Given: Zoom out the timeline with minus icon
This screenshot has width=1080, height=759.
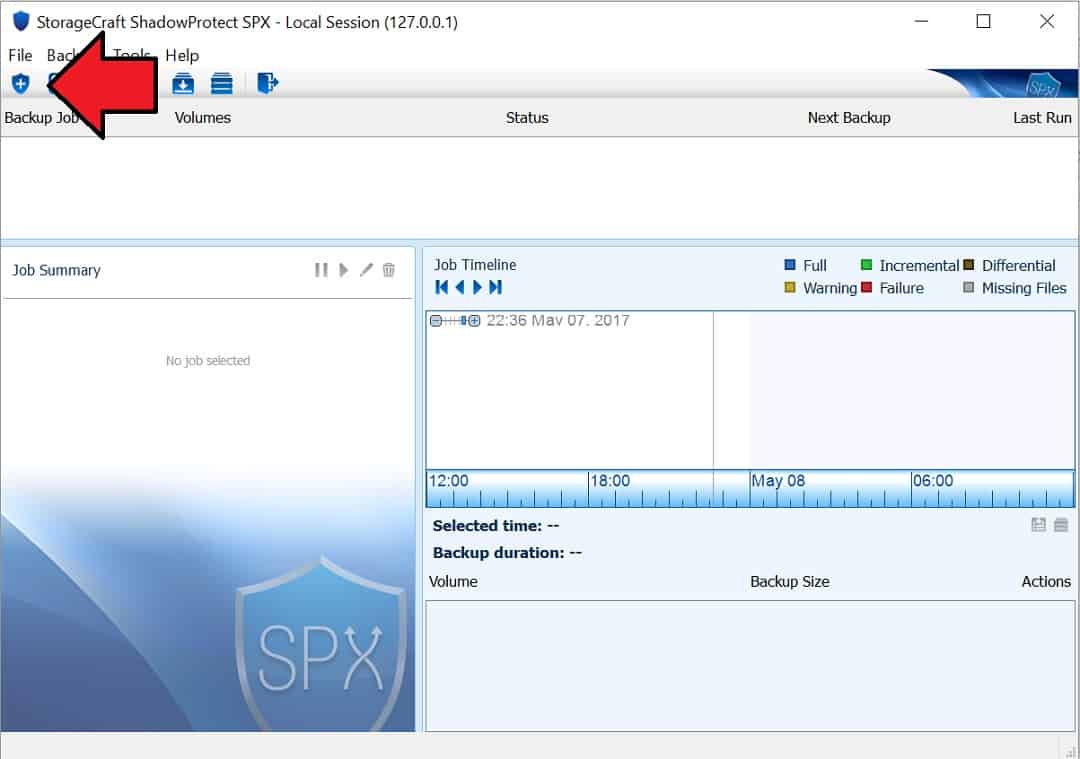Looking at the screenshot, I should point(436,321).
